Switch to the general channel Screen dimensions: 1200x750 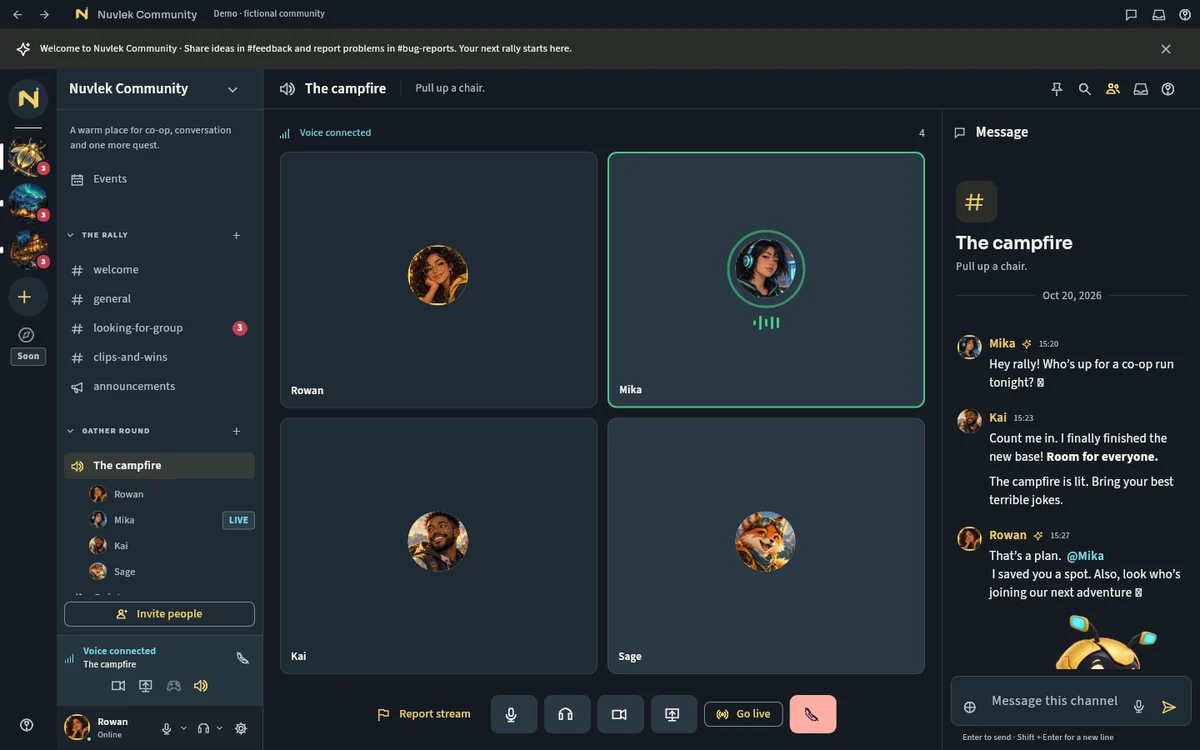[x=160, y=299]
